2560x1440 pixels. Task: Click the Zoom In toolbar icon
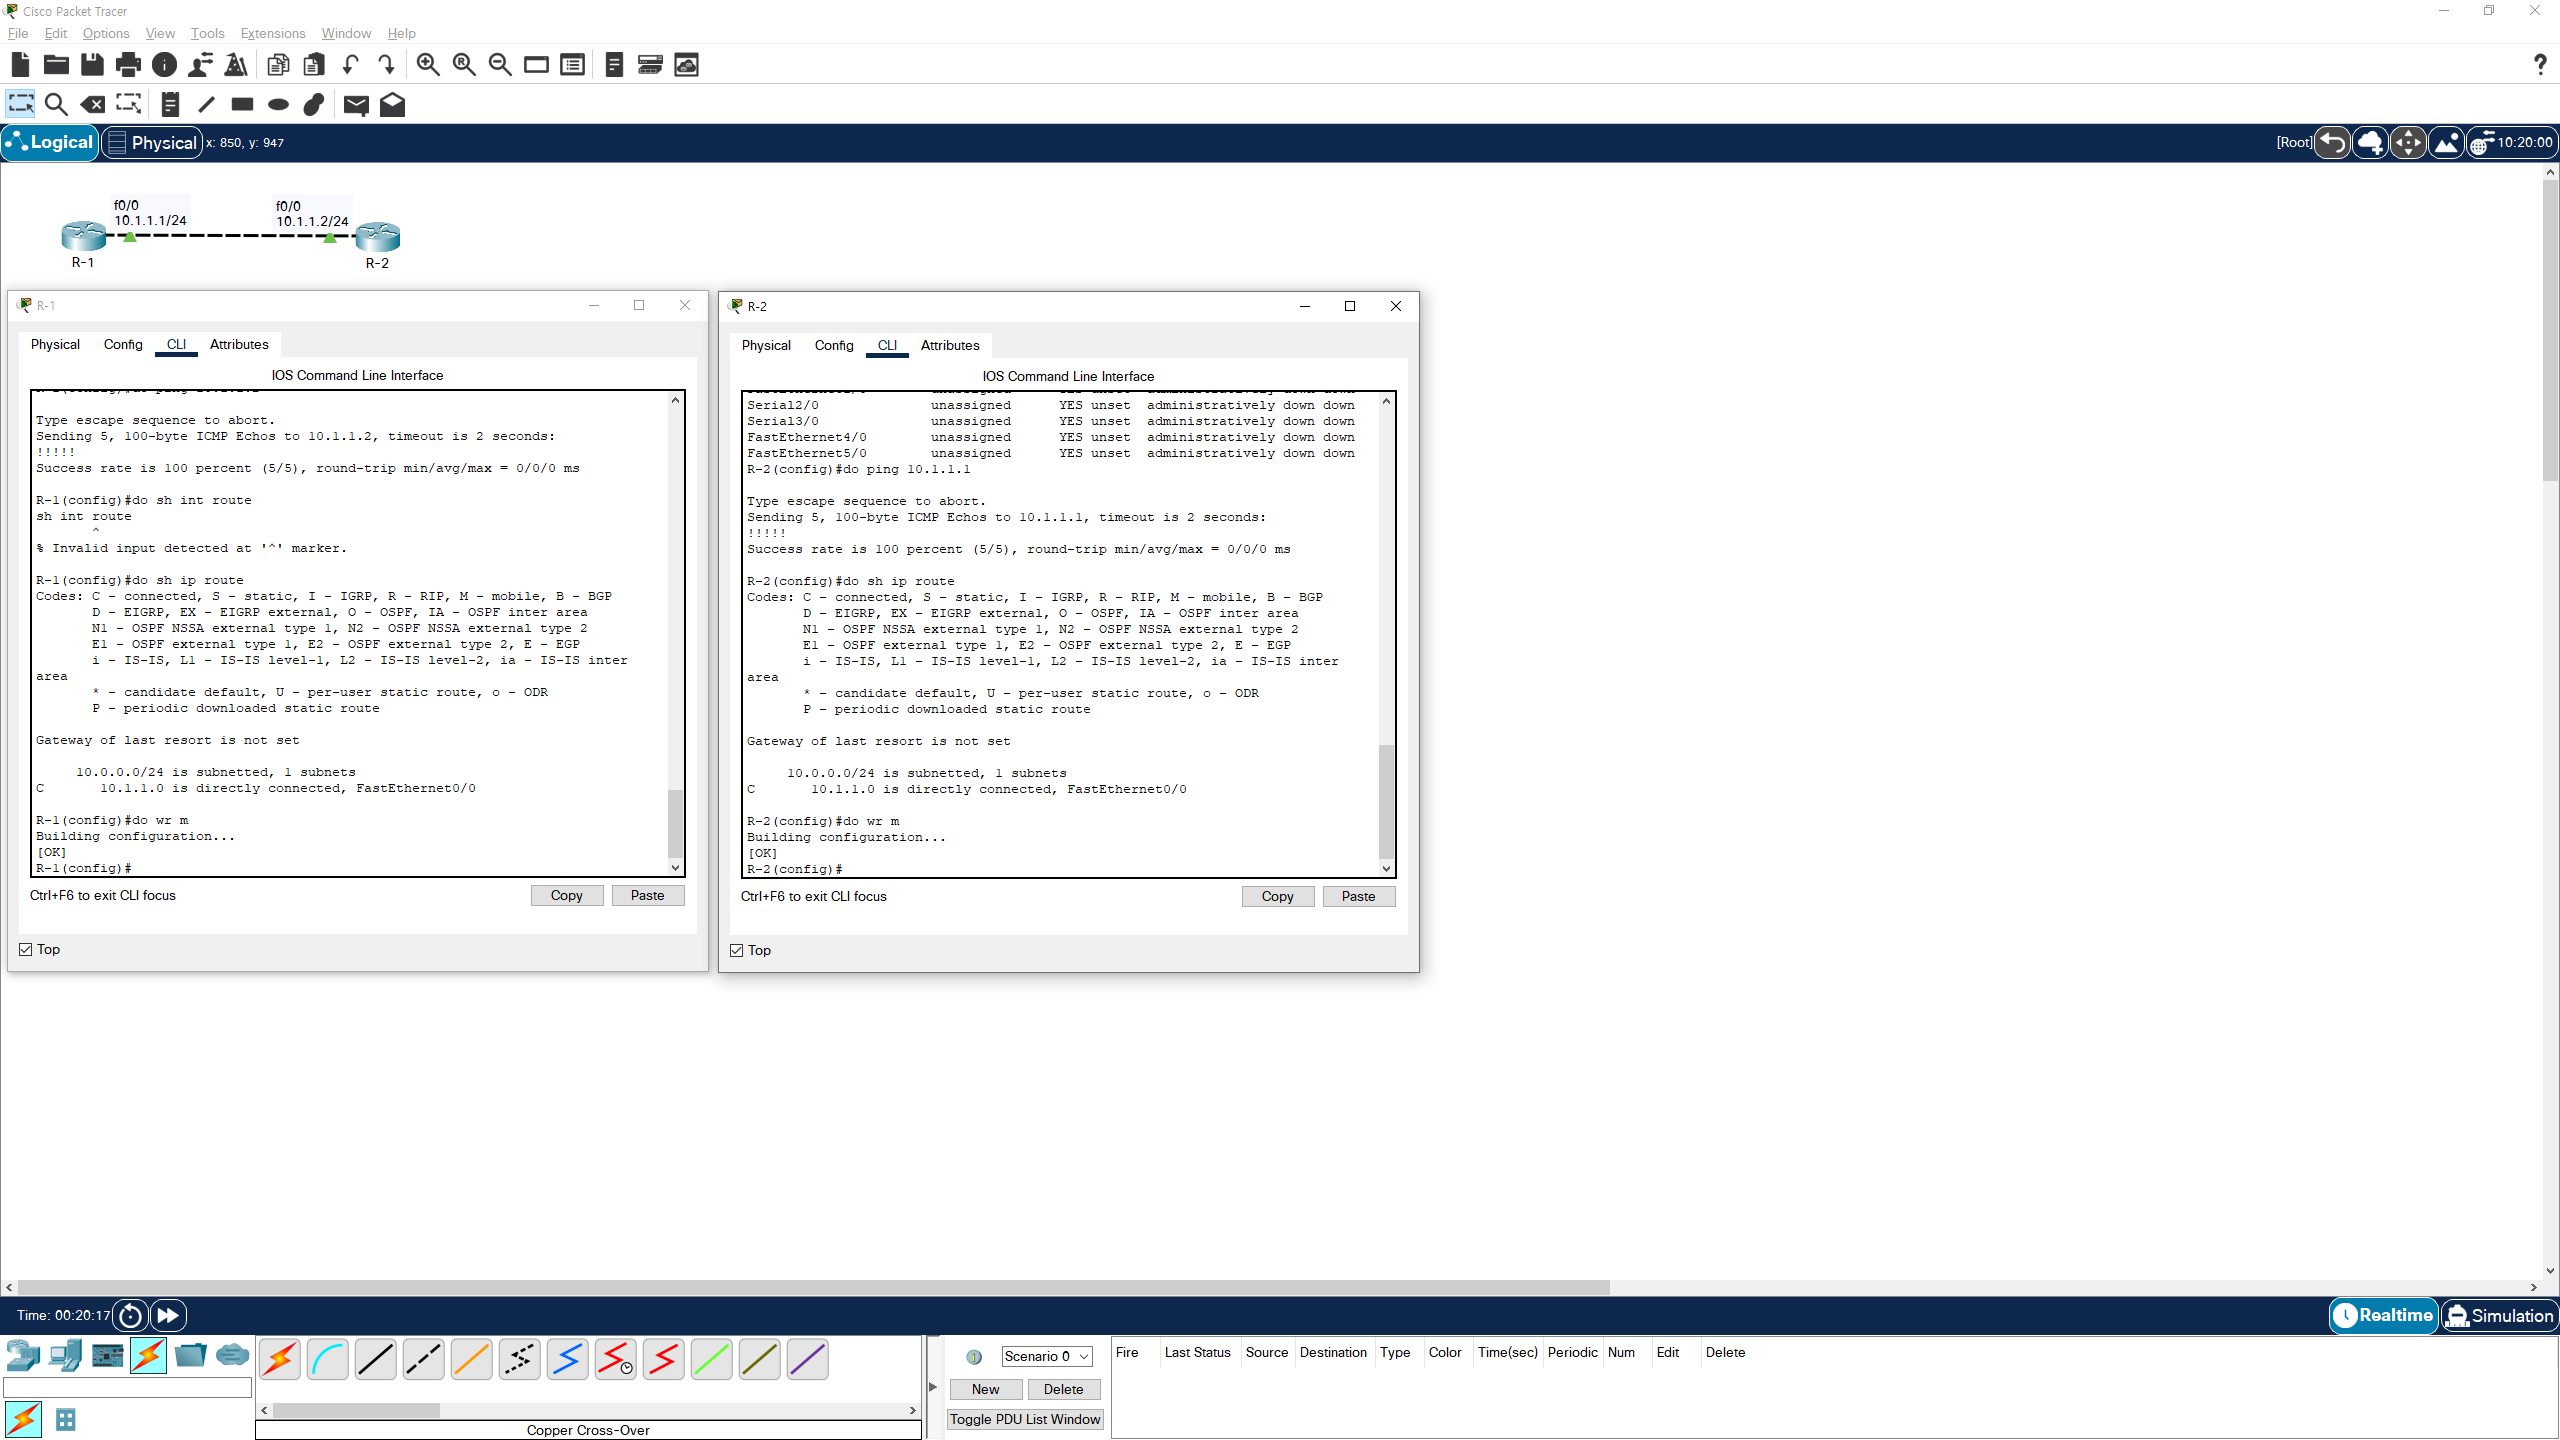[428, 65]
